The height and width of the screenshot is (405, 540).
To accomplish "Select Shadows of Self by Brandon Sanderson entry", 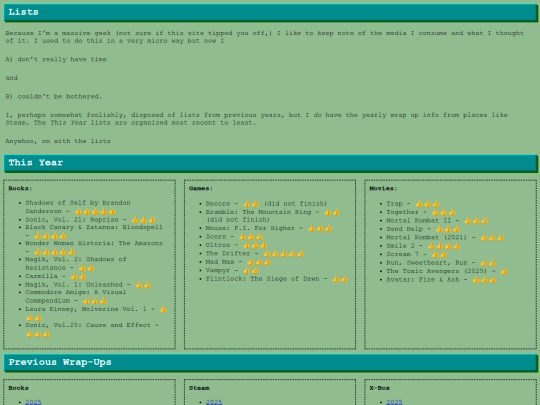I will 78,207.
